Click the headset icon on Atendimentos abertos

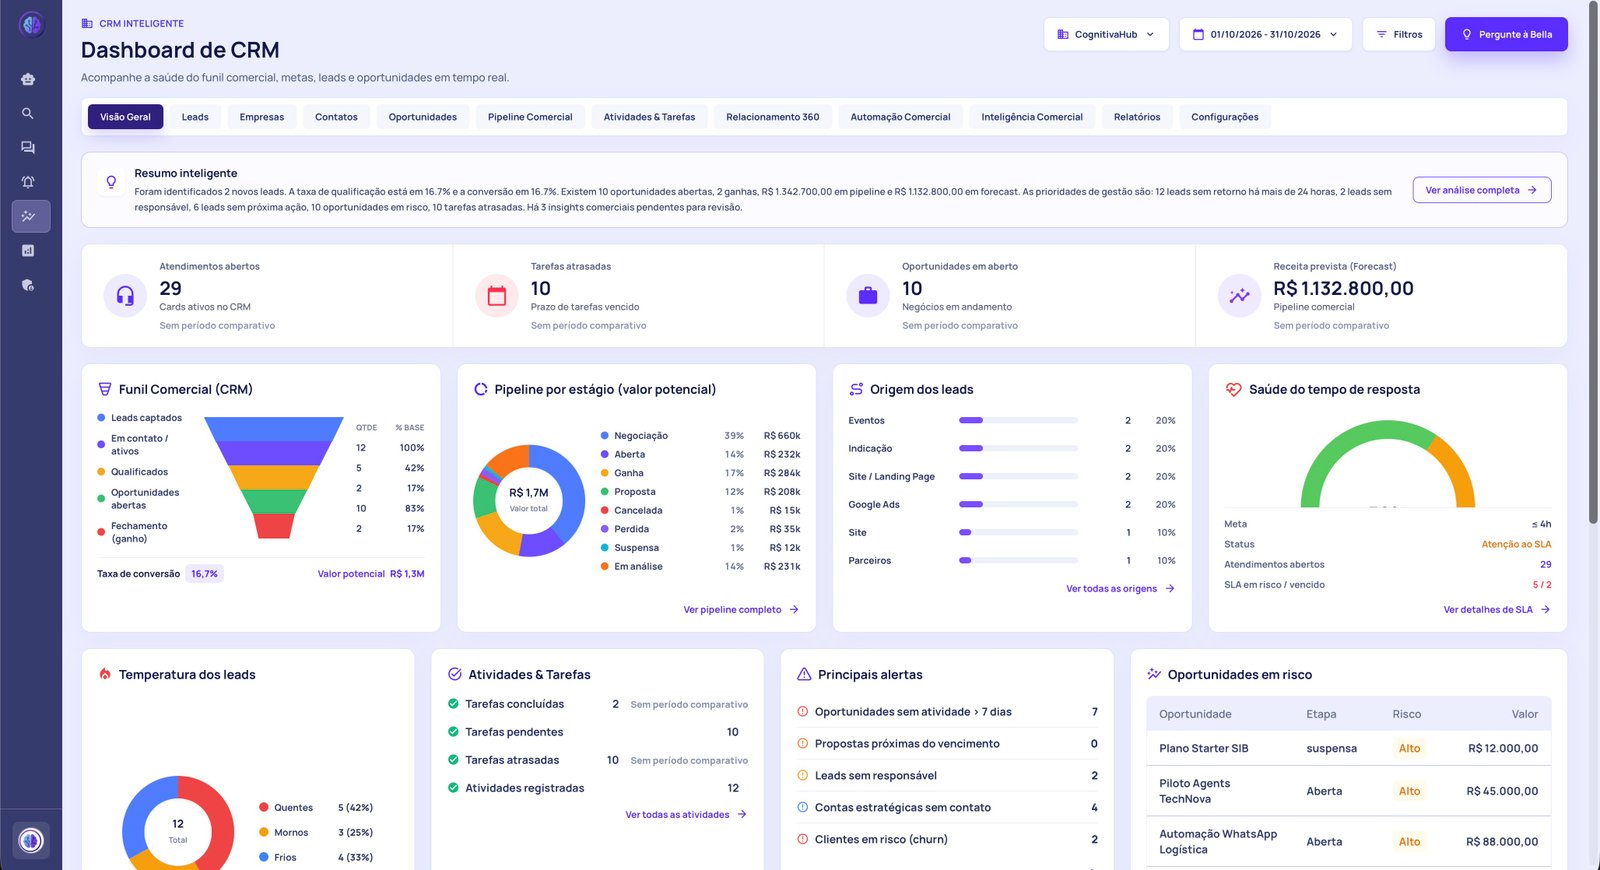[125, 296]
